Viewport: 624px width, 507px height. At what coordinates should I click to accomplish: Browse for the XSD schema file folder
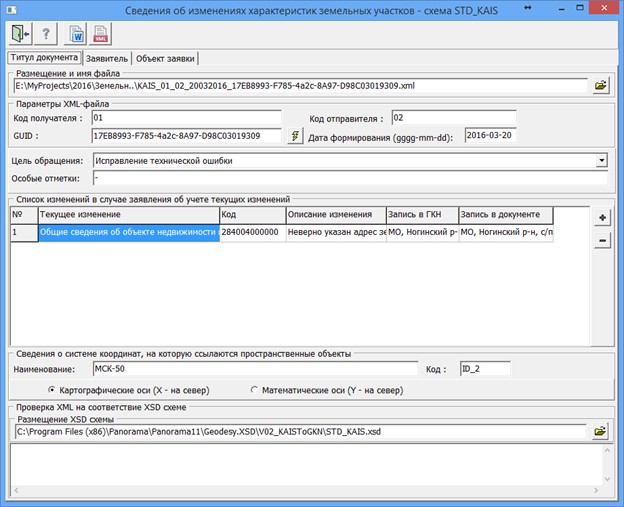click(x=600, y=431)
